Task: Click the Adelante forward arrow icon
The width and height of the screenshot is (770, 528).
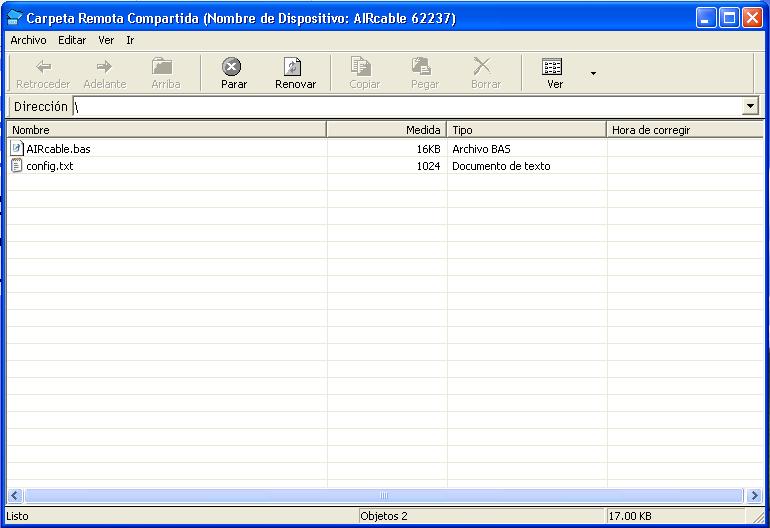Action: point(104,66)
